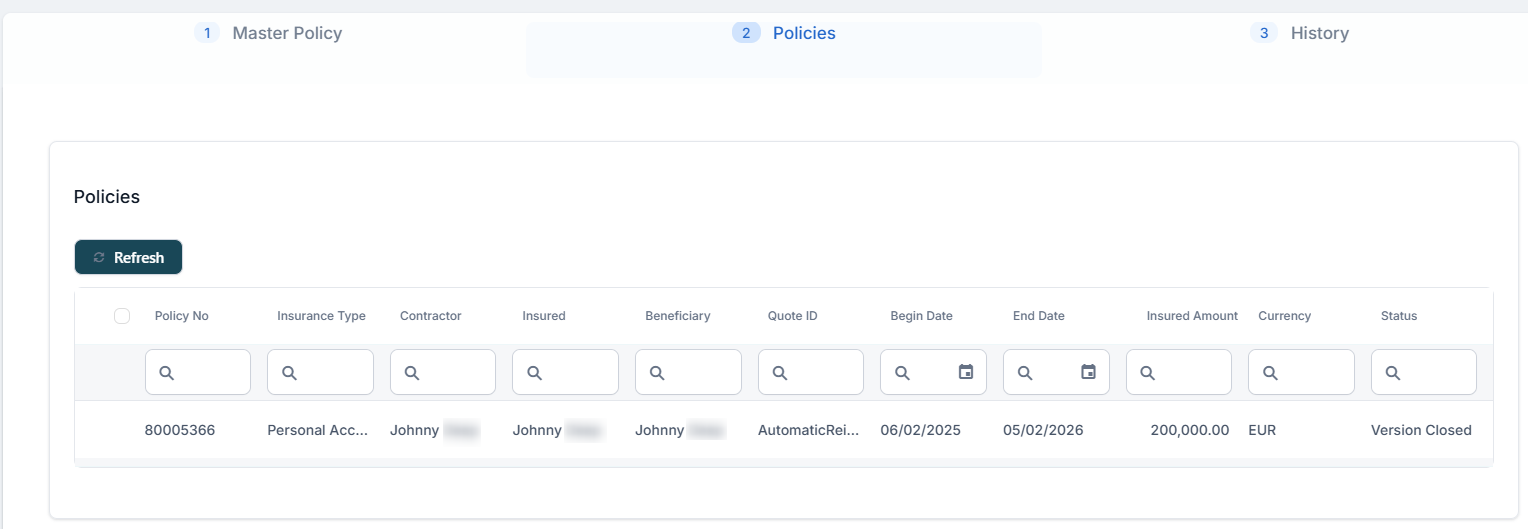Click the search icon in Policy No filter
This screenshot has height=529, width=1528.
tap(167, 373)
